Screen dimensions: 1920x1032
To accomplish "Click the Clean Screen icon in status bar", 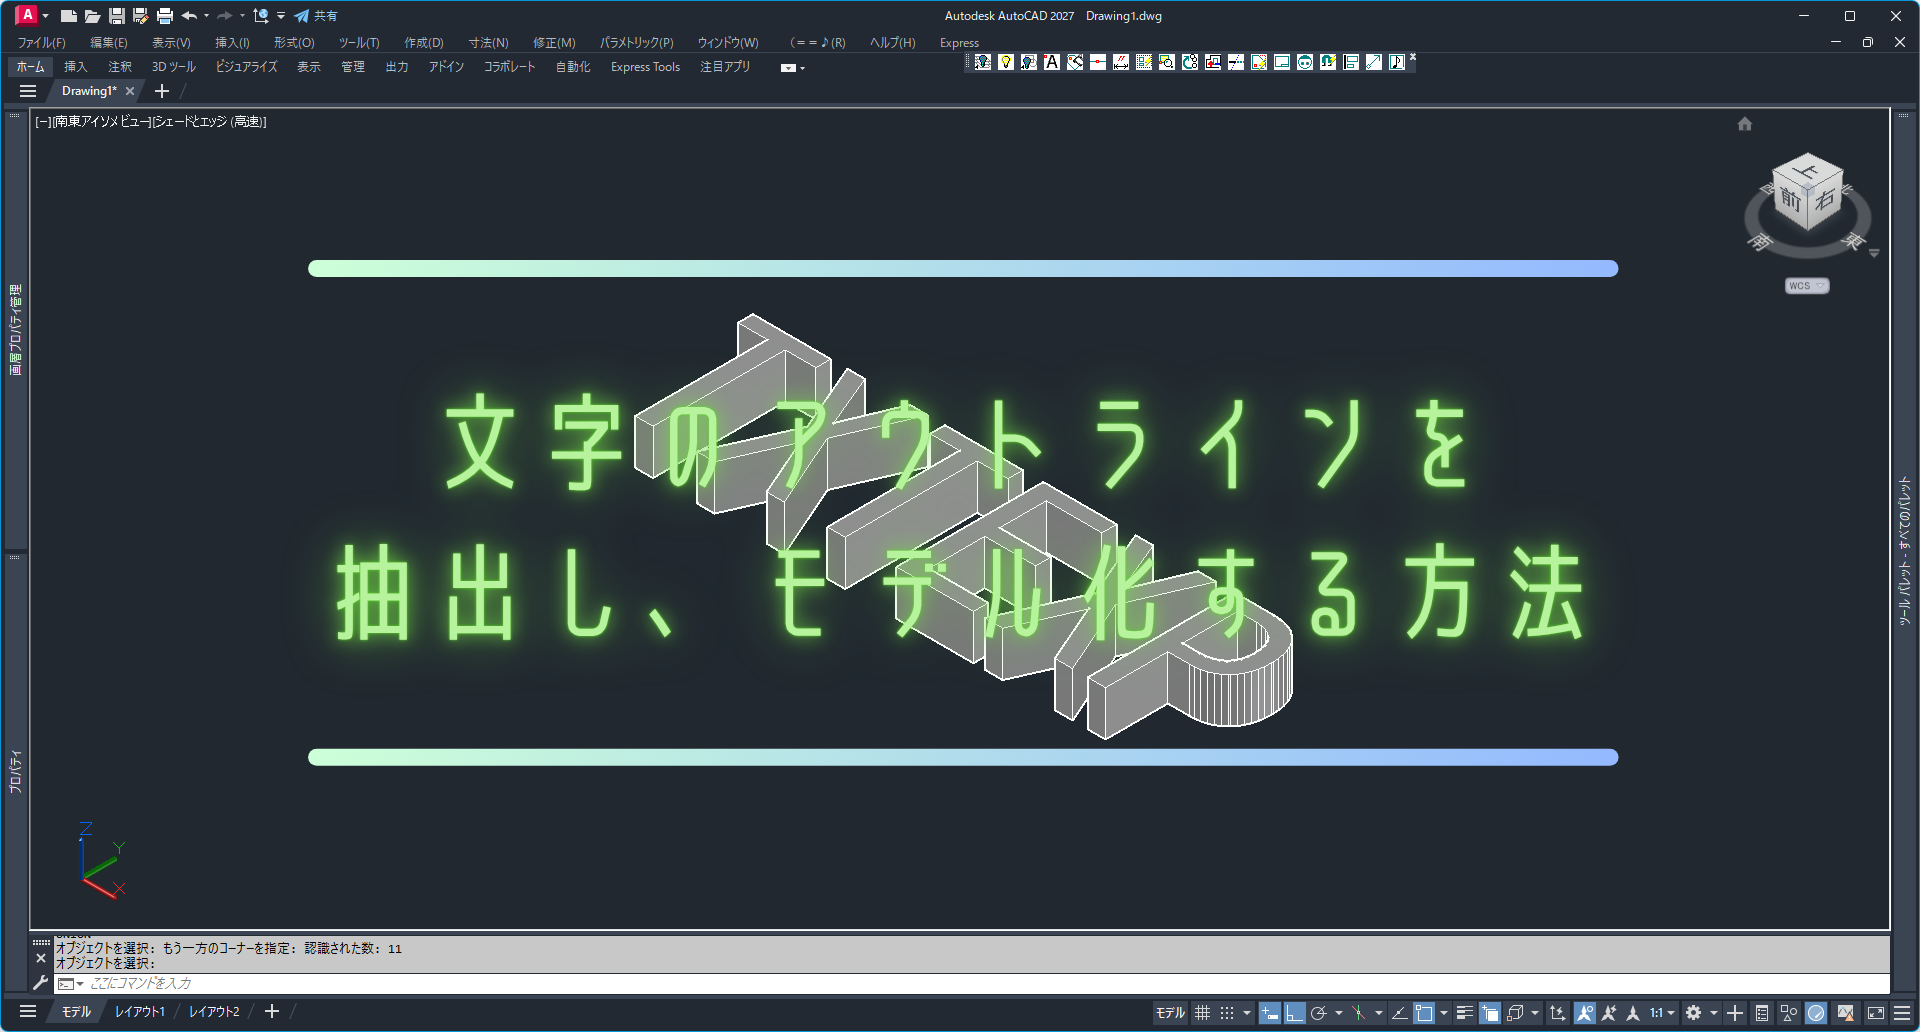I will coord(1876,1013).
